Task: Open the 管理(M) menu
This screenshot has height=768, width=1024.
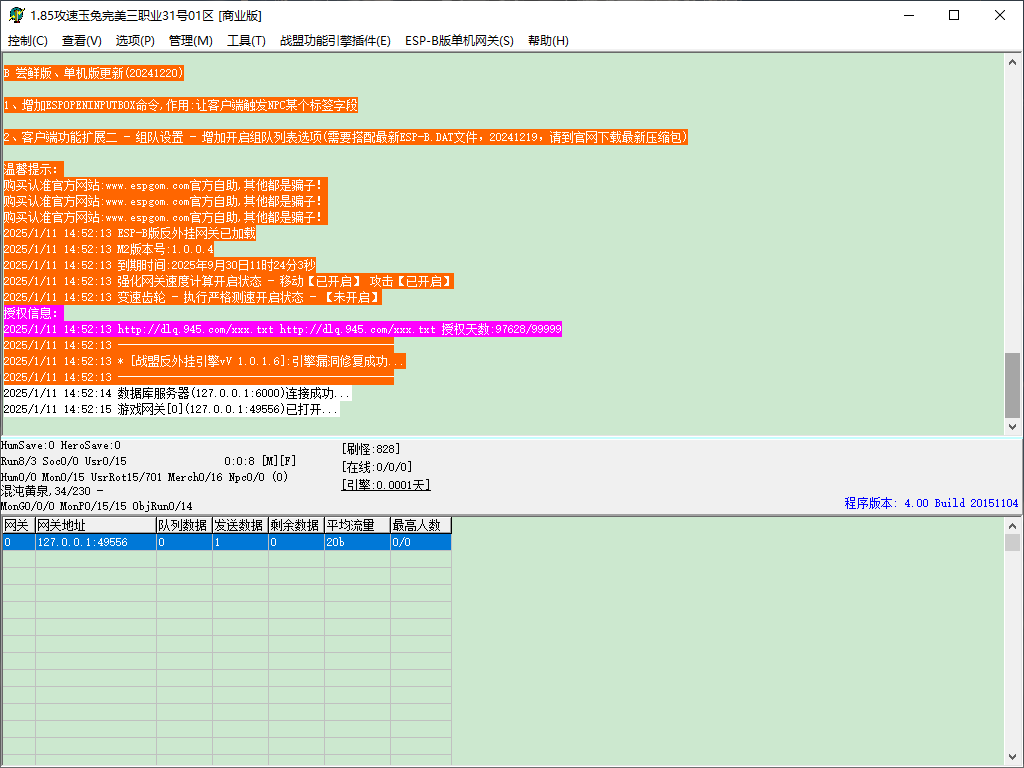Action: point(191,40)
